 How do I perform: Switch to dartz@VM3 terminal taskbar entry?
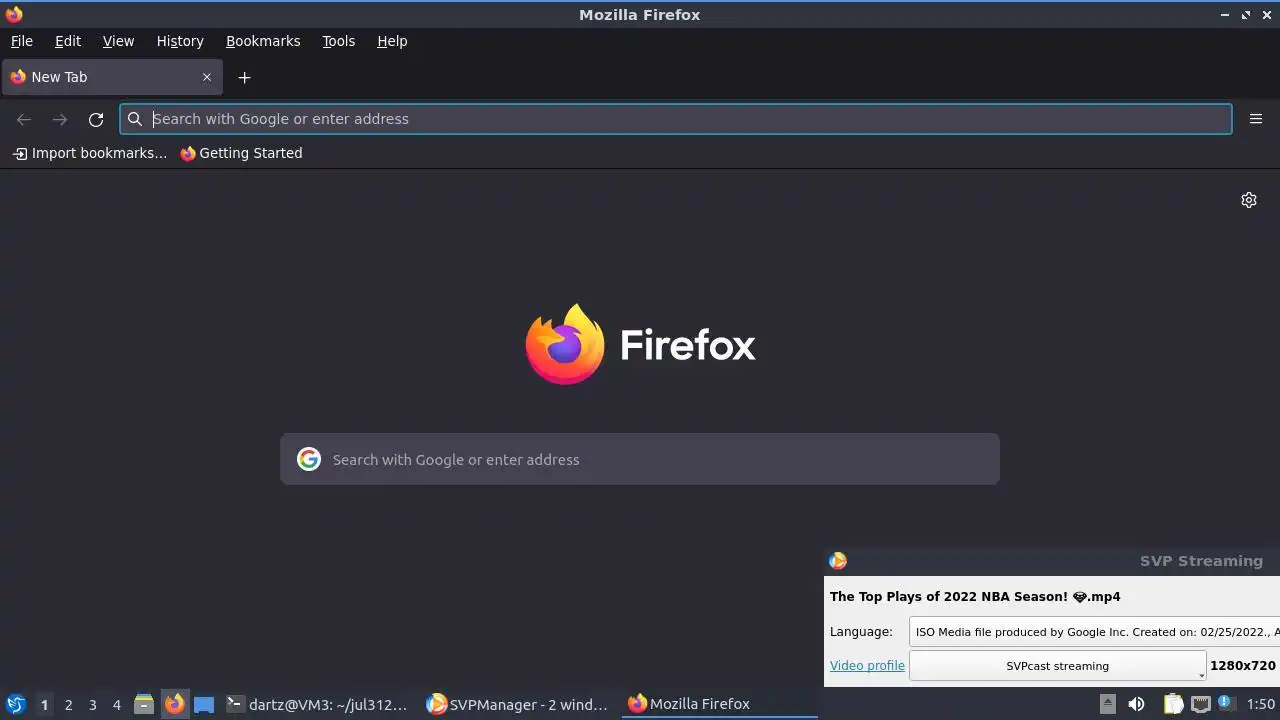[318, 704]
